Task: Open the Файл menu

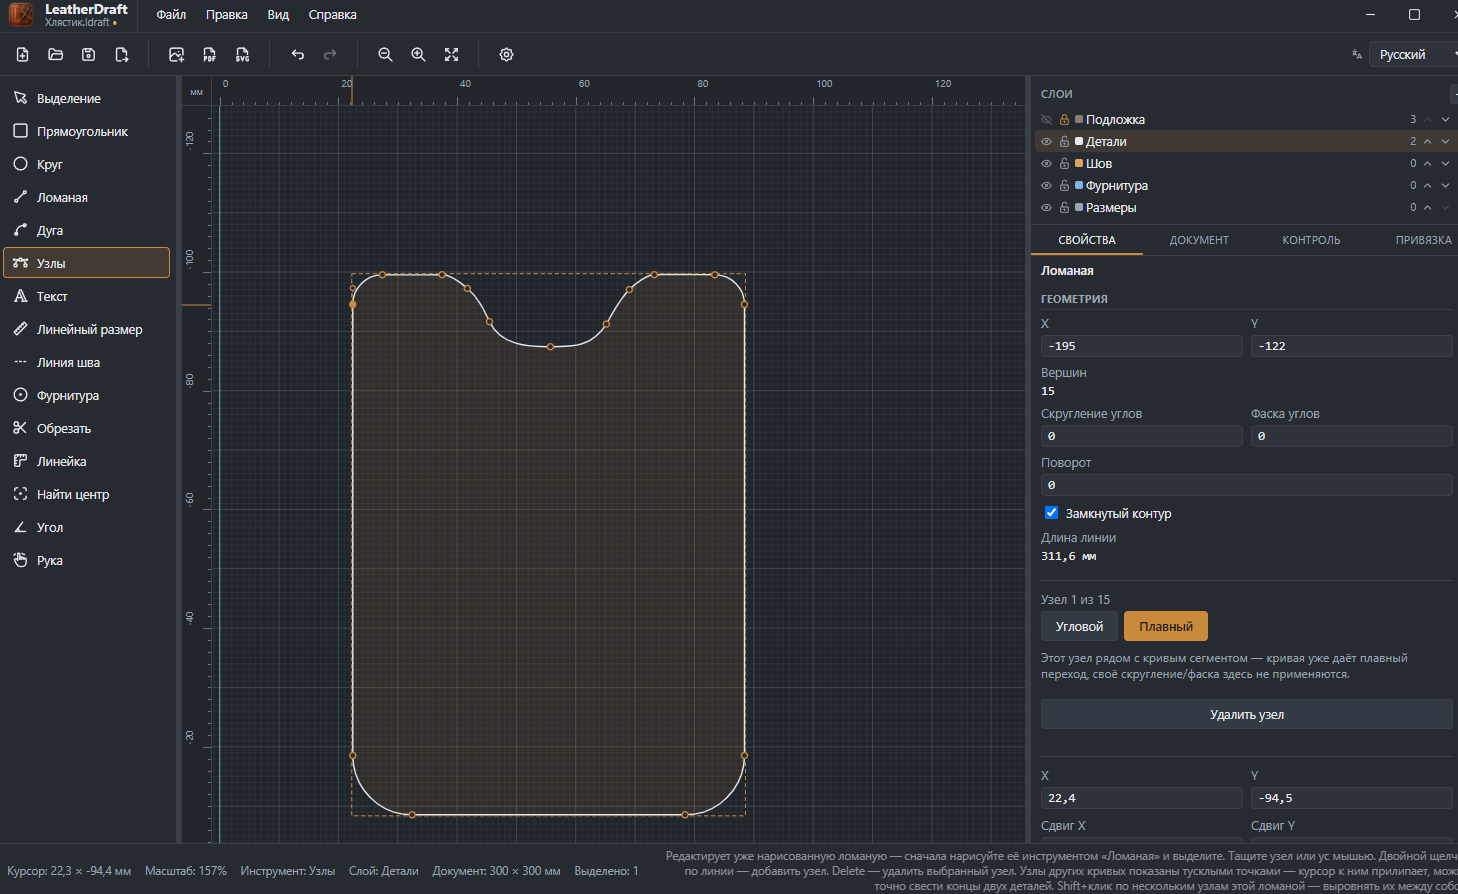Action: [171, 15]
